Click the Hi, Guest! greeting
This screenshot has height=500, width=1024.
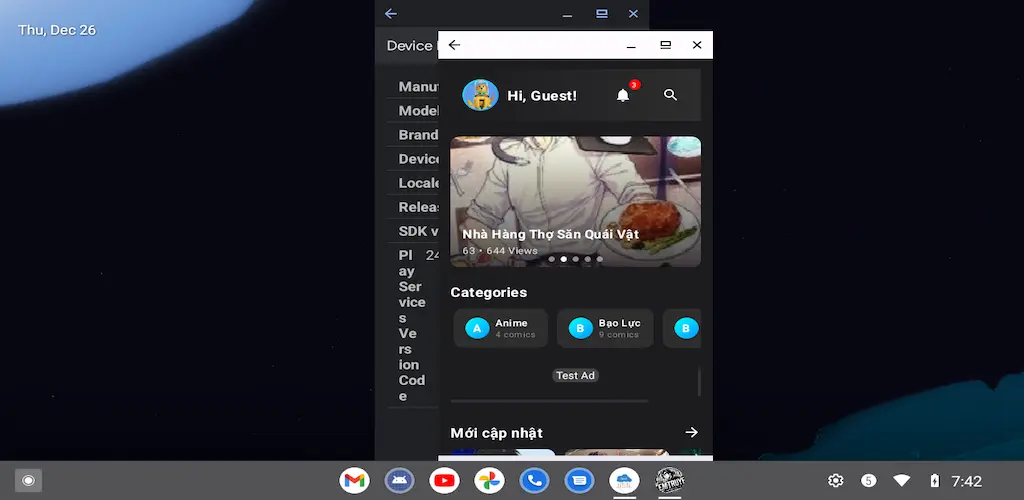coord(542,96)
